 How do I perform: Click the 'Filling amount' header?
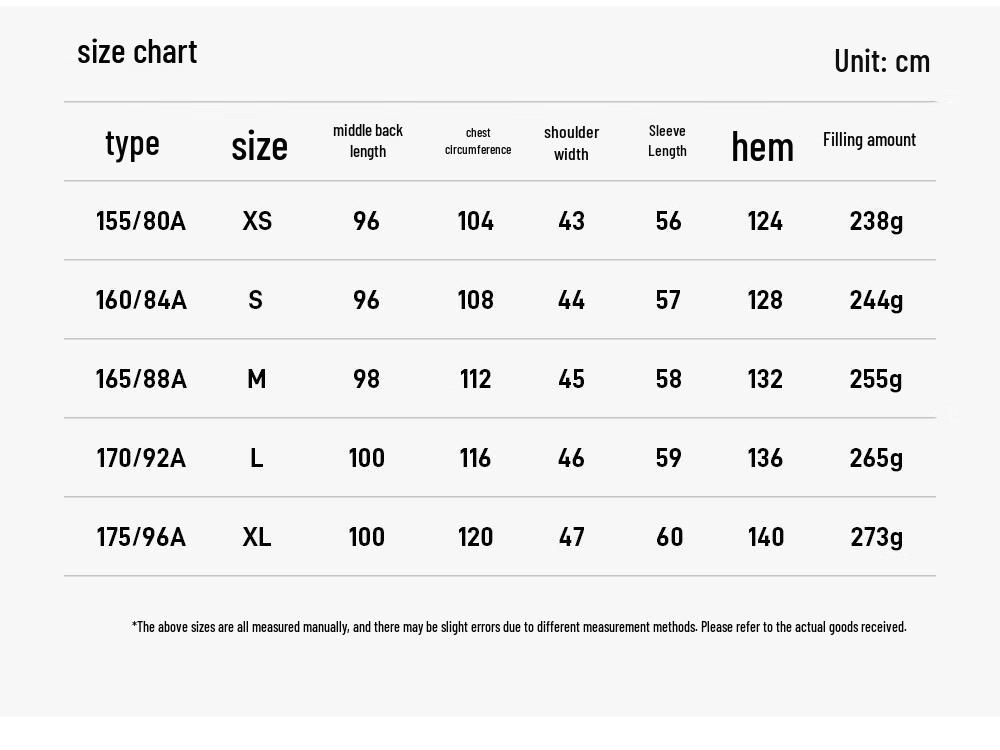[869, 140]
